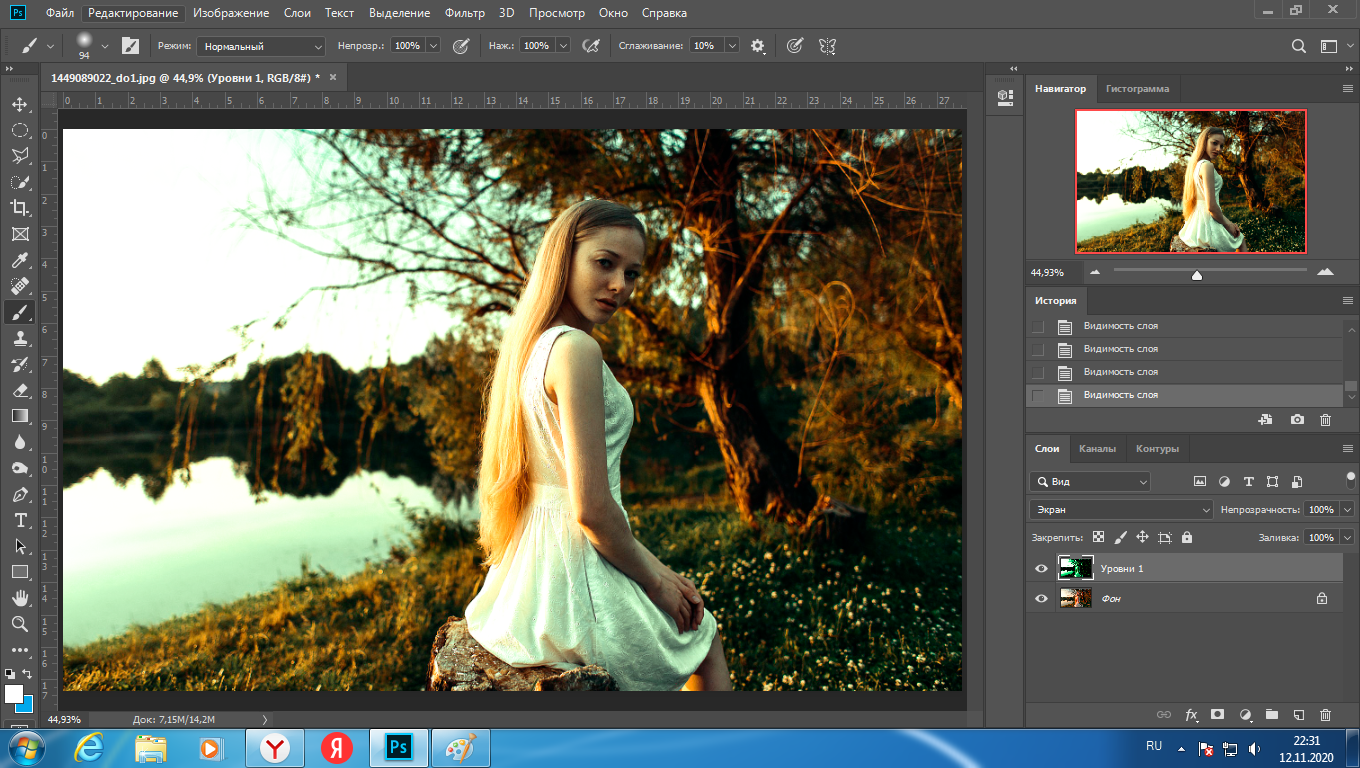Open the brush settings panel icon
Image resolution: width=1360 pixels, height=768 pixels.
(x=130, y=46)
